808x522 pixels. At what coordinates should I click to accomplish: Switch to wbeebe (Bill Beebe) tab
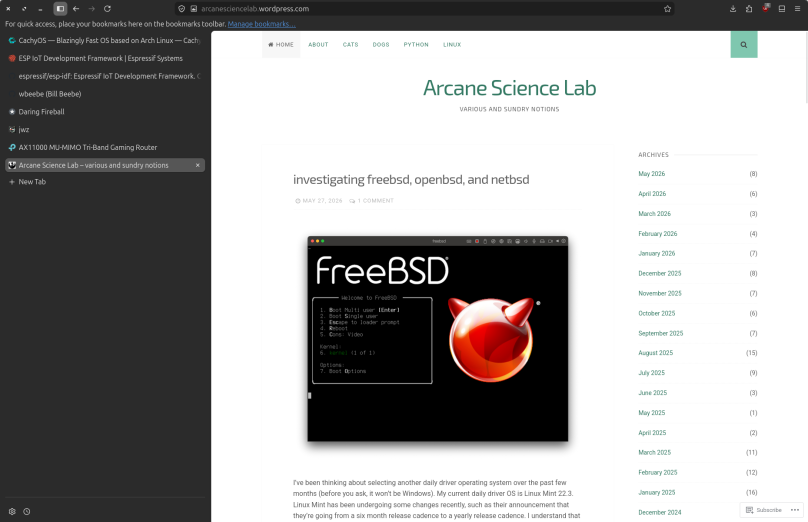click(x=105, y=94)
